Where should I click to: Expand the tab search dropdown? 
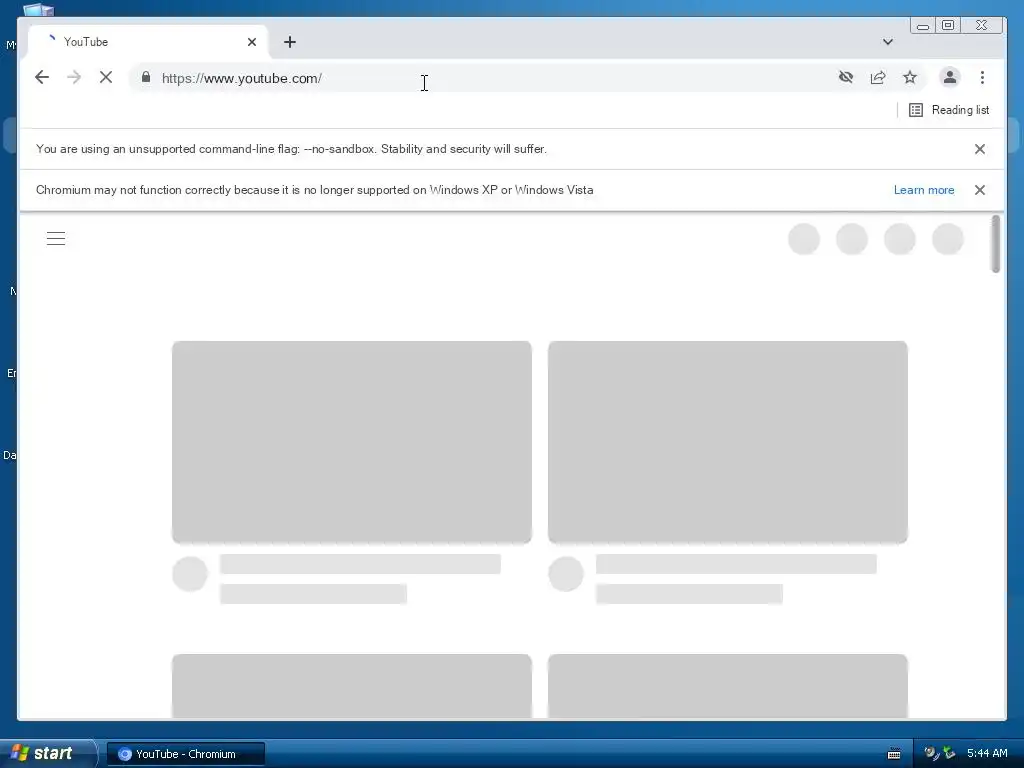[x=888, y=42]
